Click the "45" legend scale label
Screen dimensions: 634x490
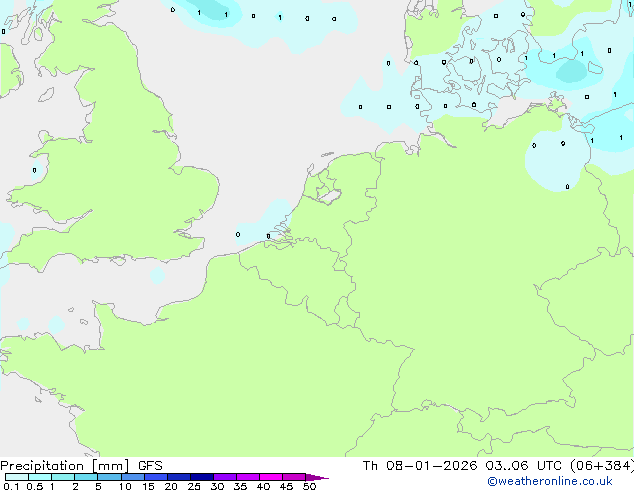pyautogui.click(x=286, y=486)
